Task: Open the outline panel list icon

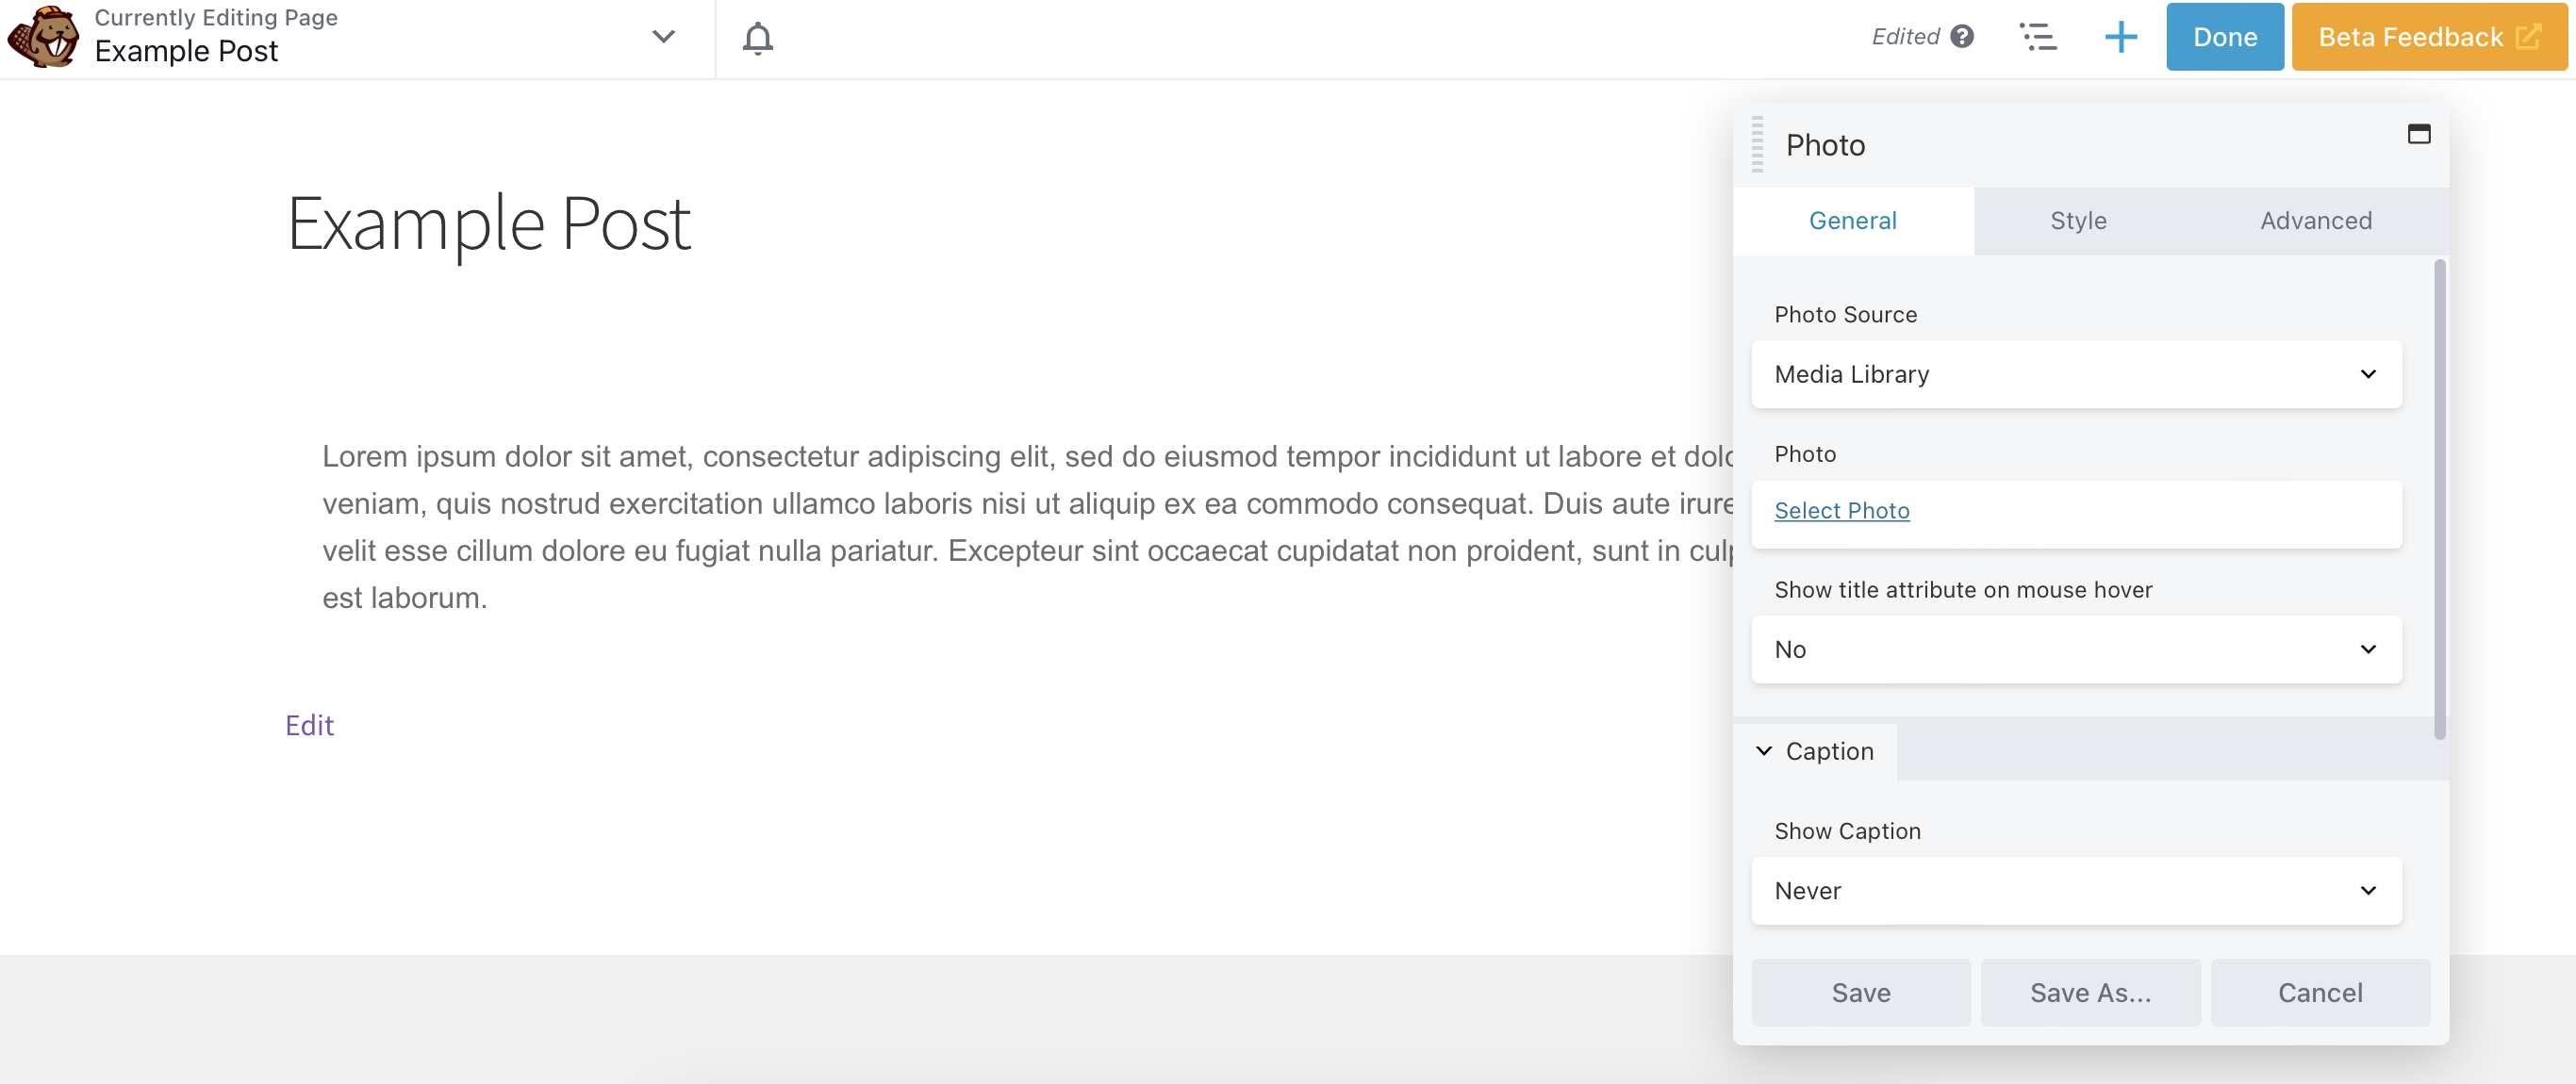Action: [x=2037, y=37]
